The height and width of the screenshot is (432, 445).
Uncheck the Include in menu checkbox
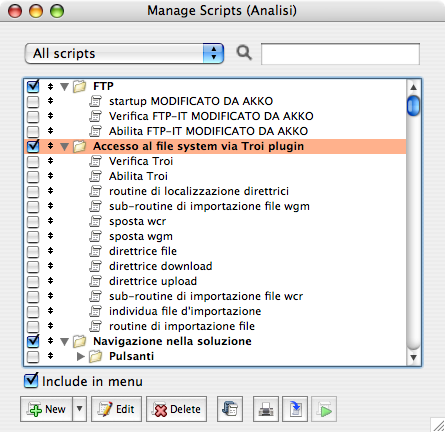pyautogui.click(x=31, y=381)
